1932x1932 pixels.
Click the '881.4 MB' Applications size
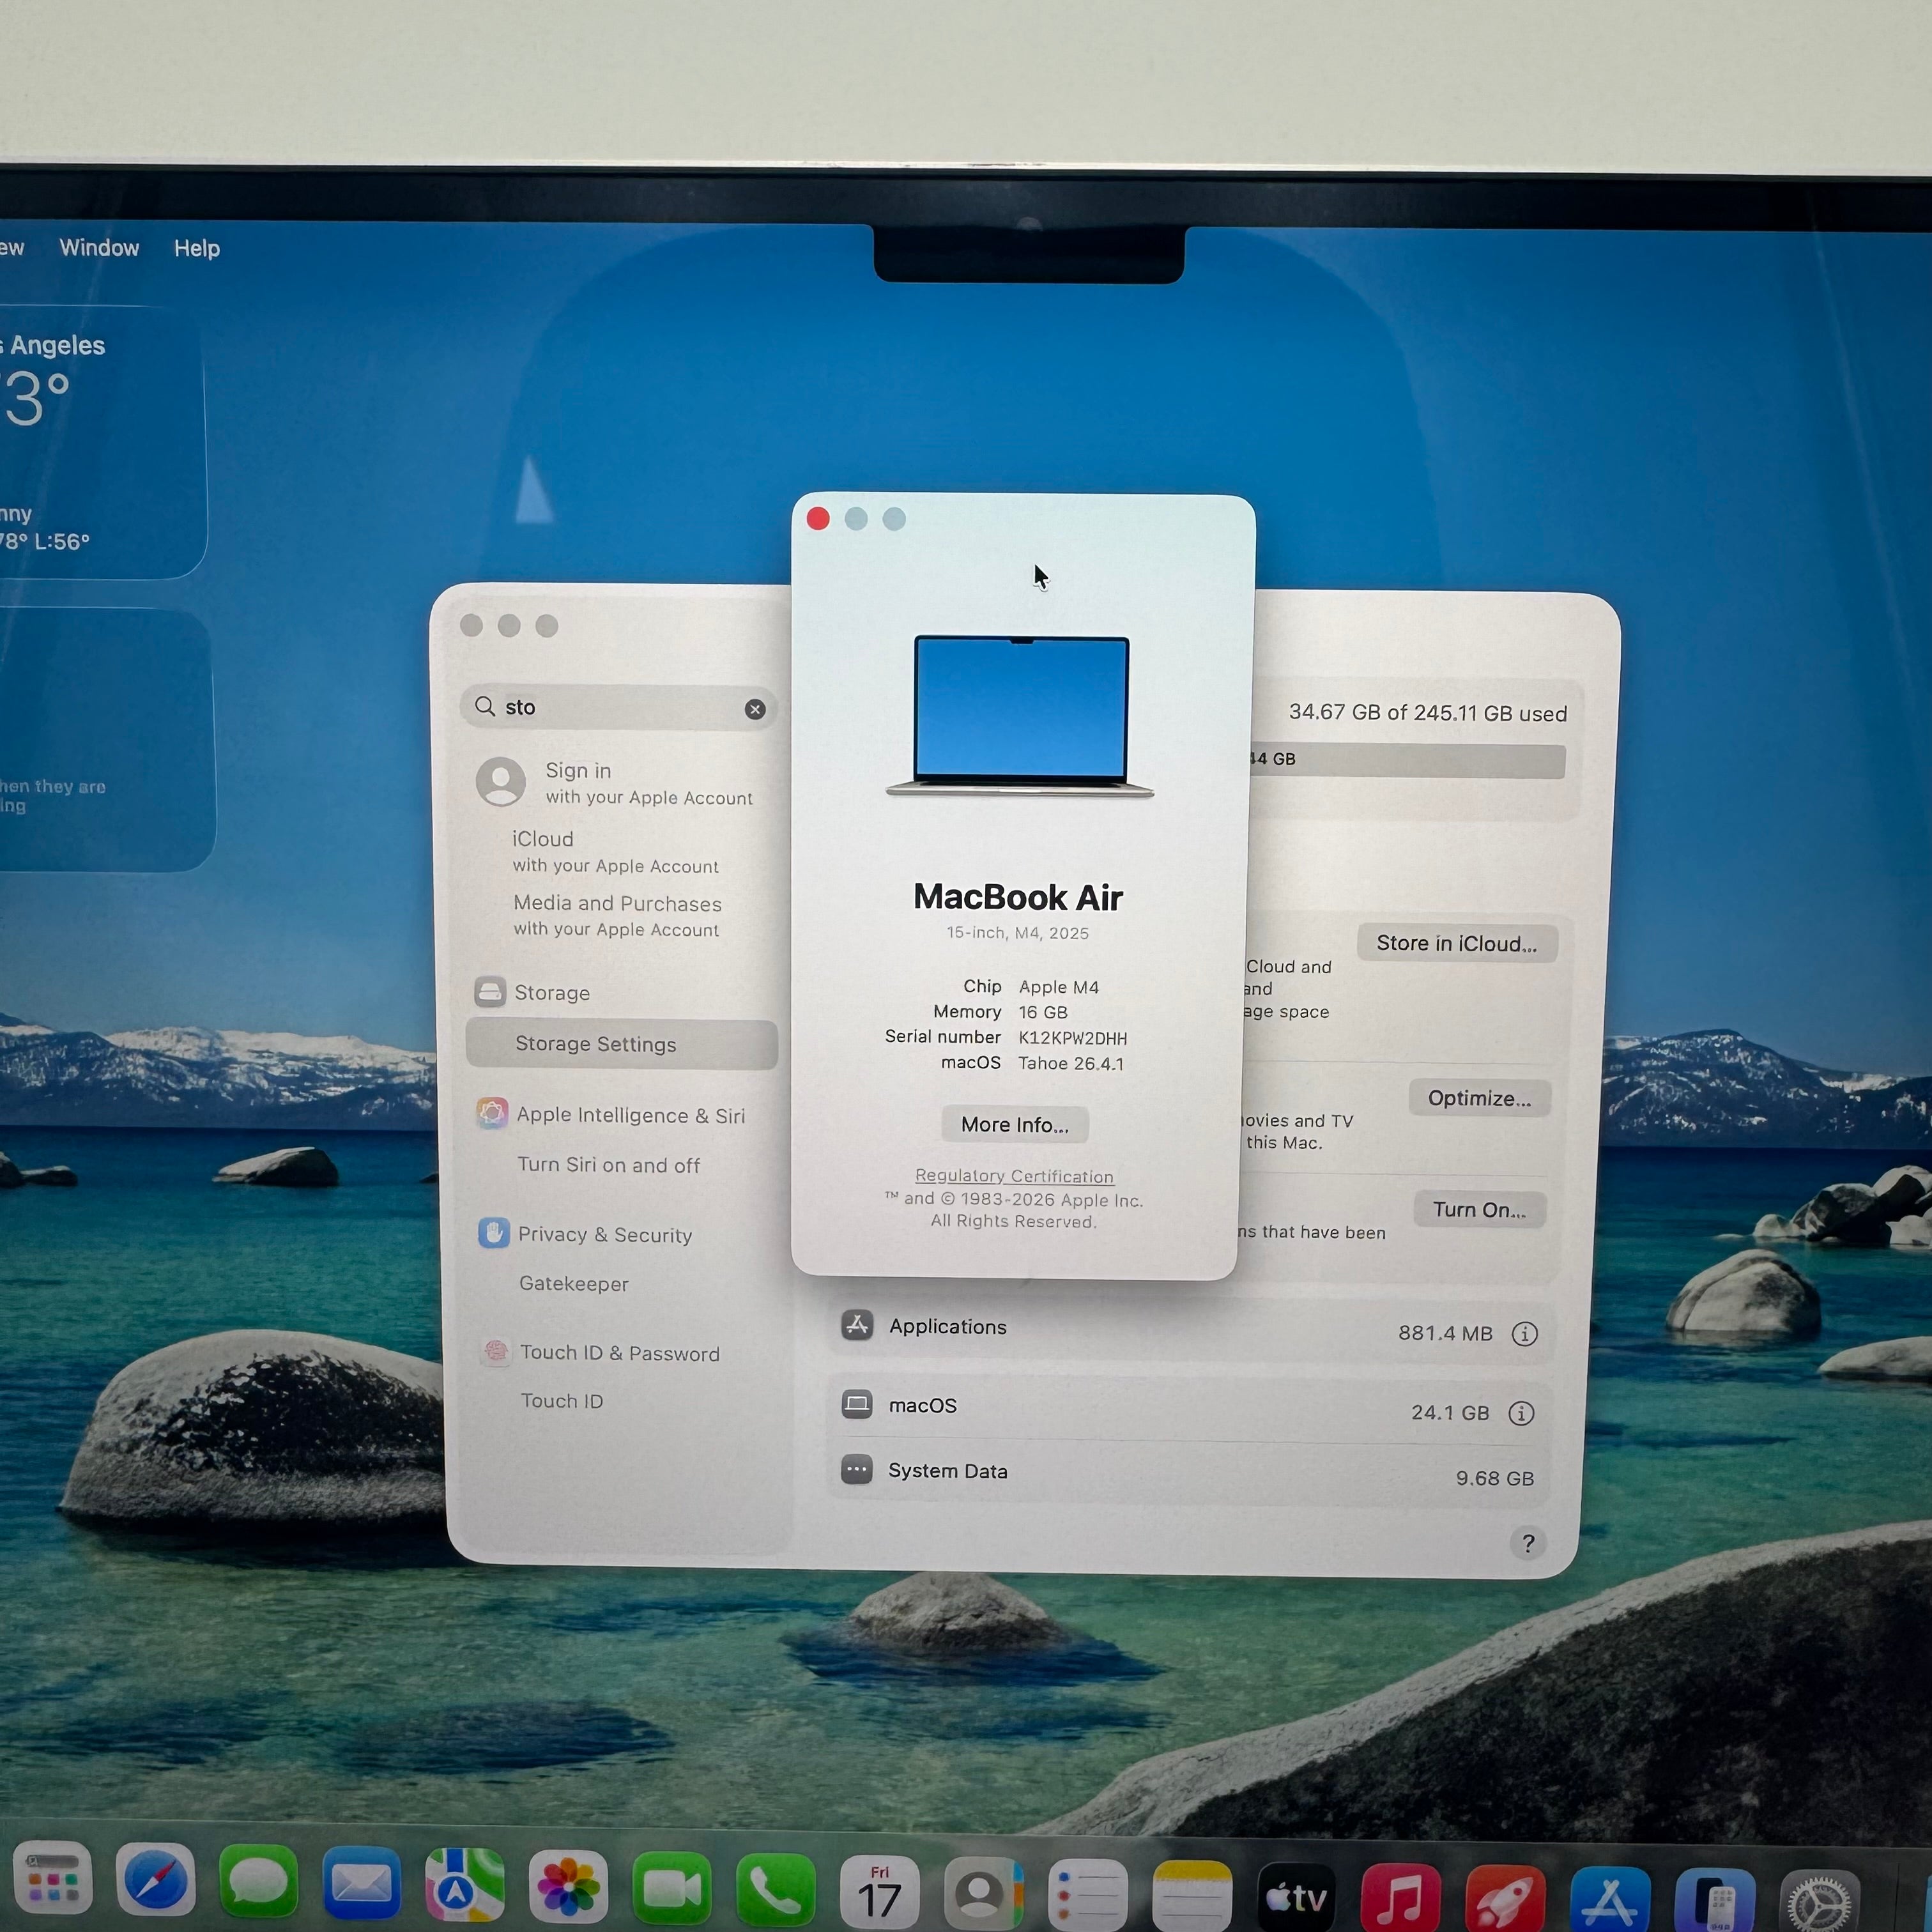1445,1333
